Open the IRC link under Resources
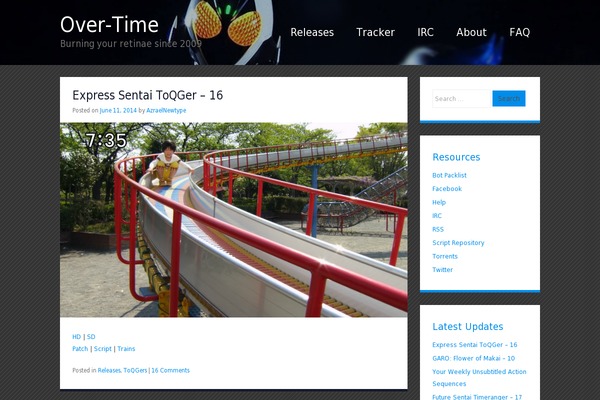Screen dimensions: 600x400 click(x=437, y=216)
